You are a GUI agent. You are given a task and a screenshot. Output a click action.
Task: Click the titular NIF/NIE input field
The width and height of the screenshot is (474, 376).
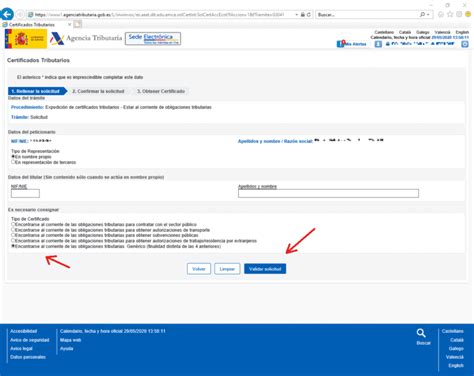[25, 193]
